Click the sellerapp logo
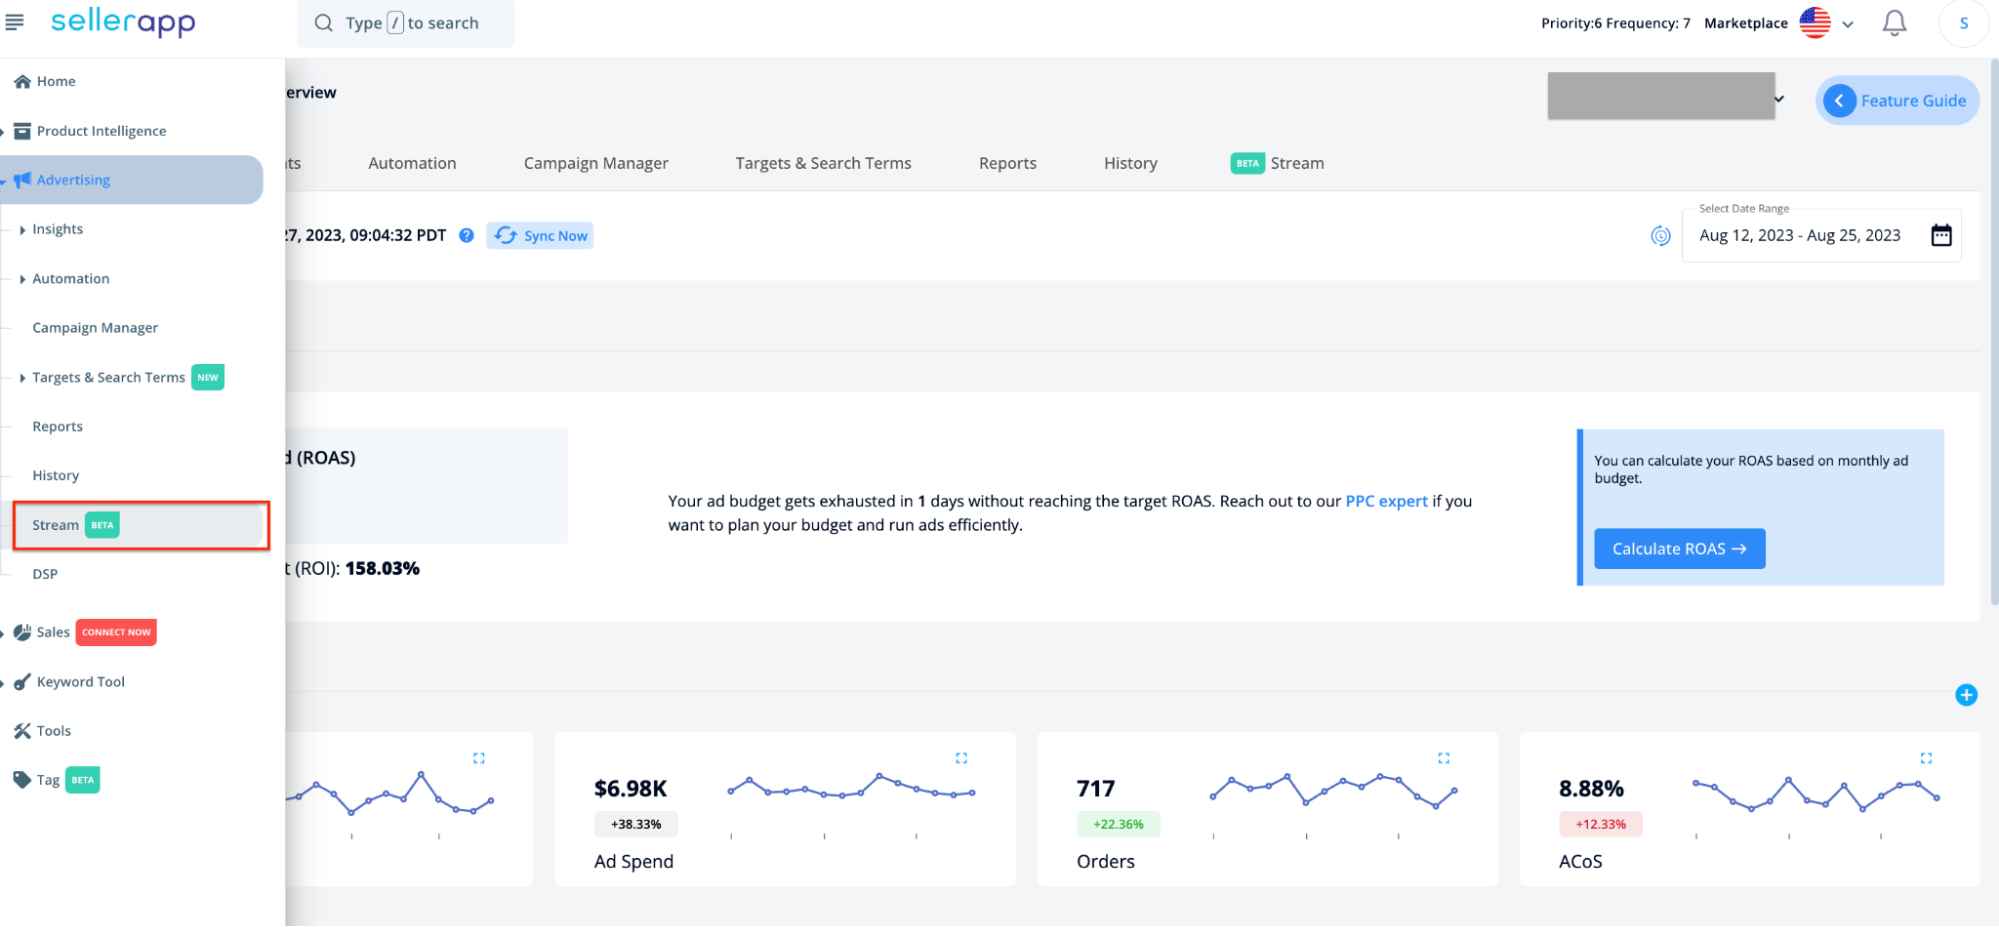The height and width of the screenshot is (927, 1999). click(x=123, y=22)
